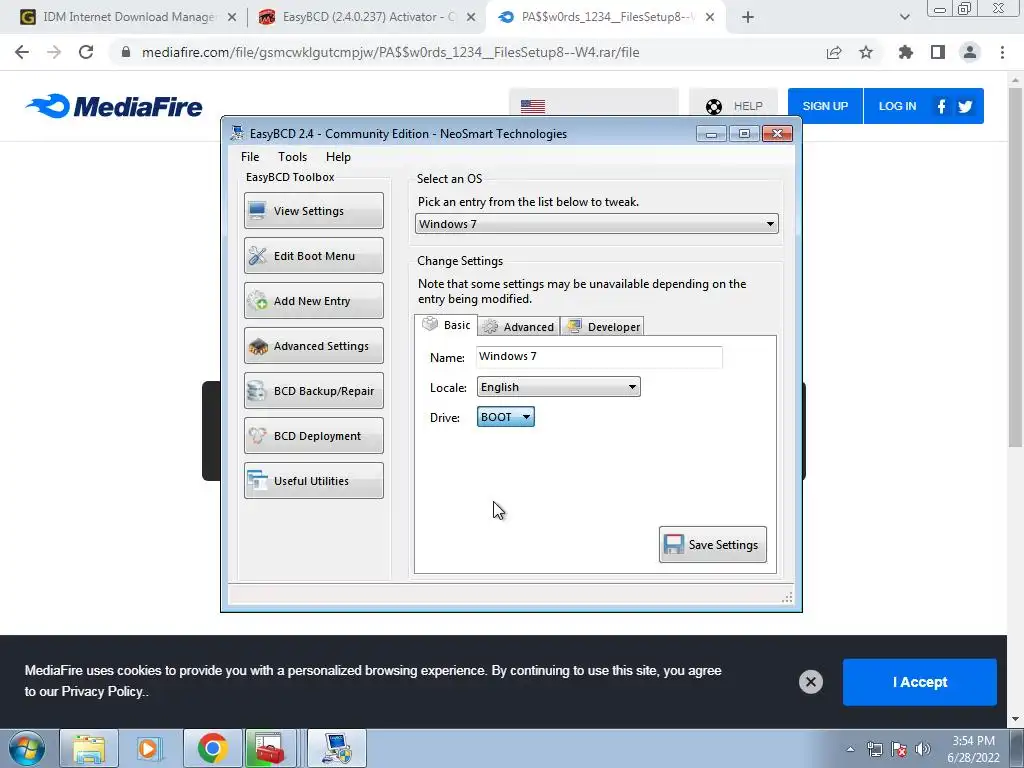
Task: Open Chrome extensions puzzle icon
Action: (905, 52)
